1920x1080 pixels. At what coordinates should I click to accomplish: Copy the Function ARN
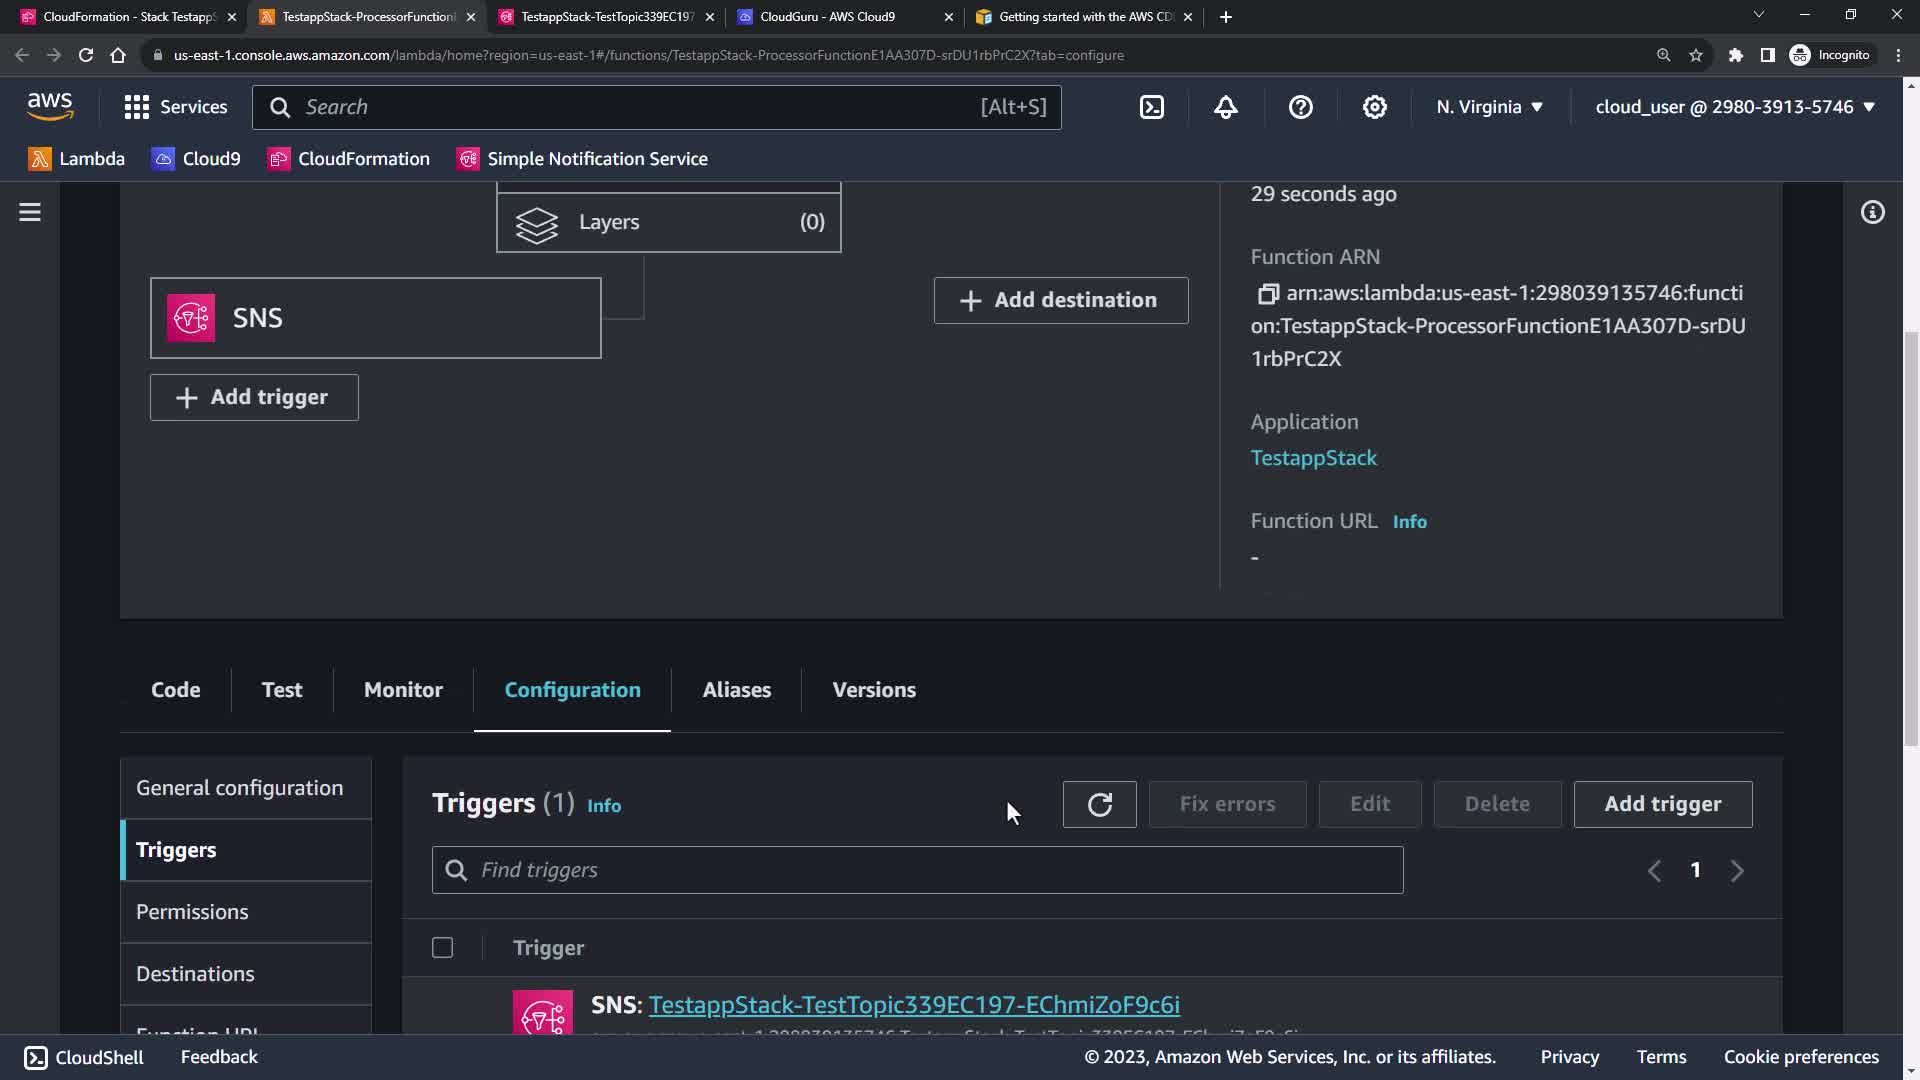tap(1267, 294)
